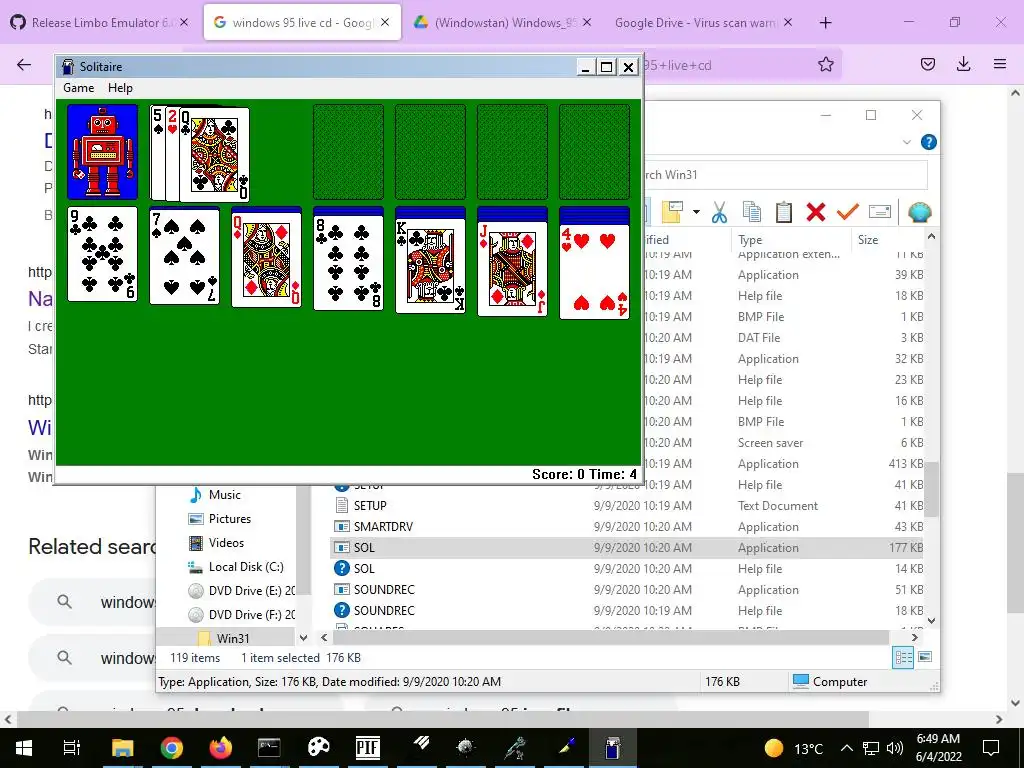Open Chrome from the taskbar
1024x768 pixels.
[172, 748]
